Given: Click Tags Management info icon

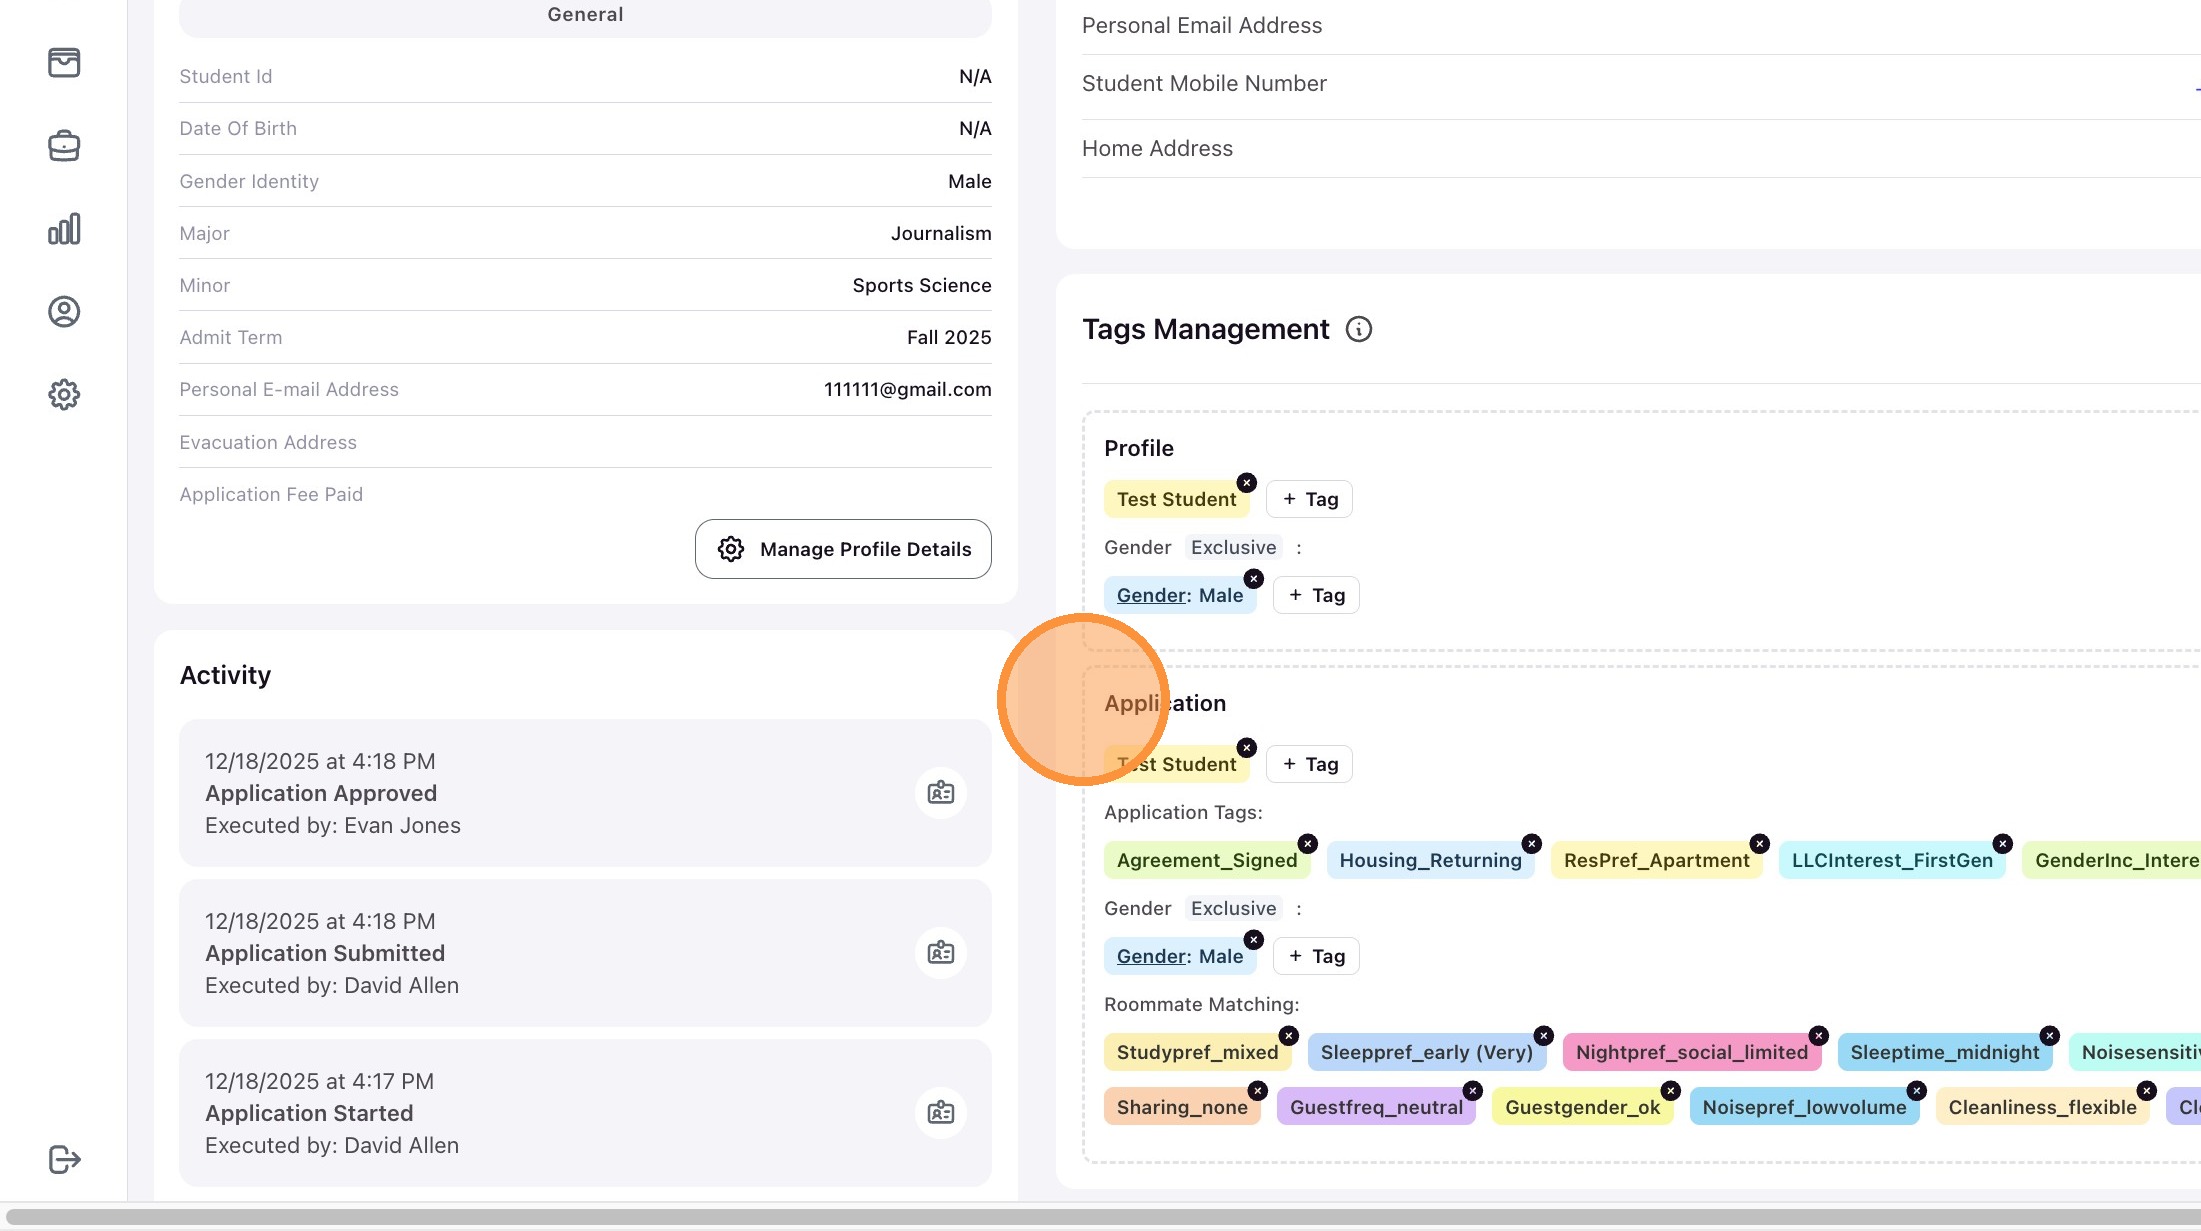Looking at the screenshot, I should click(1358, 329).
